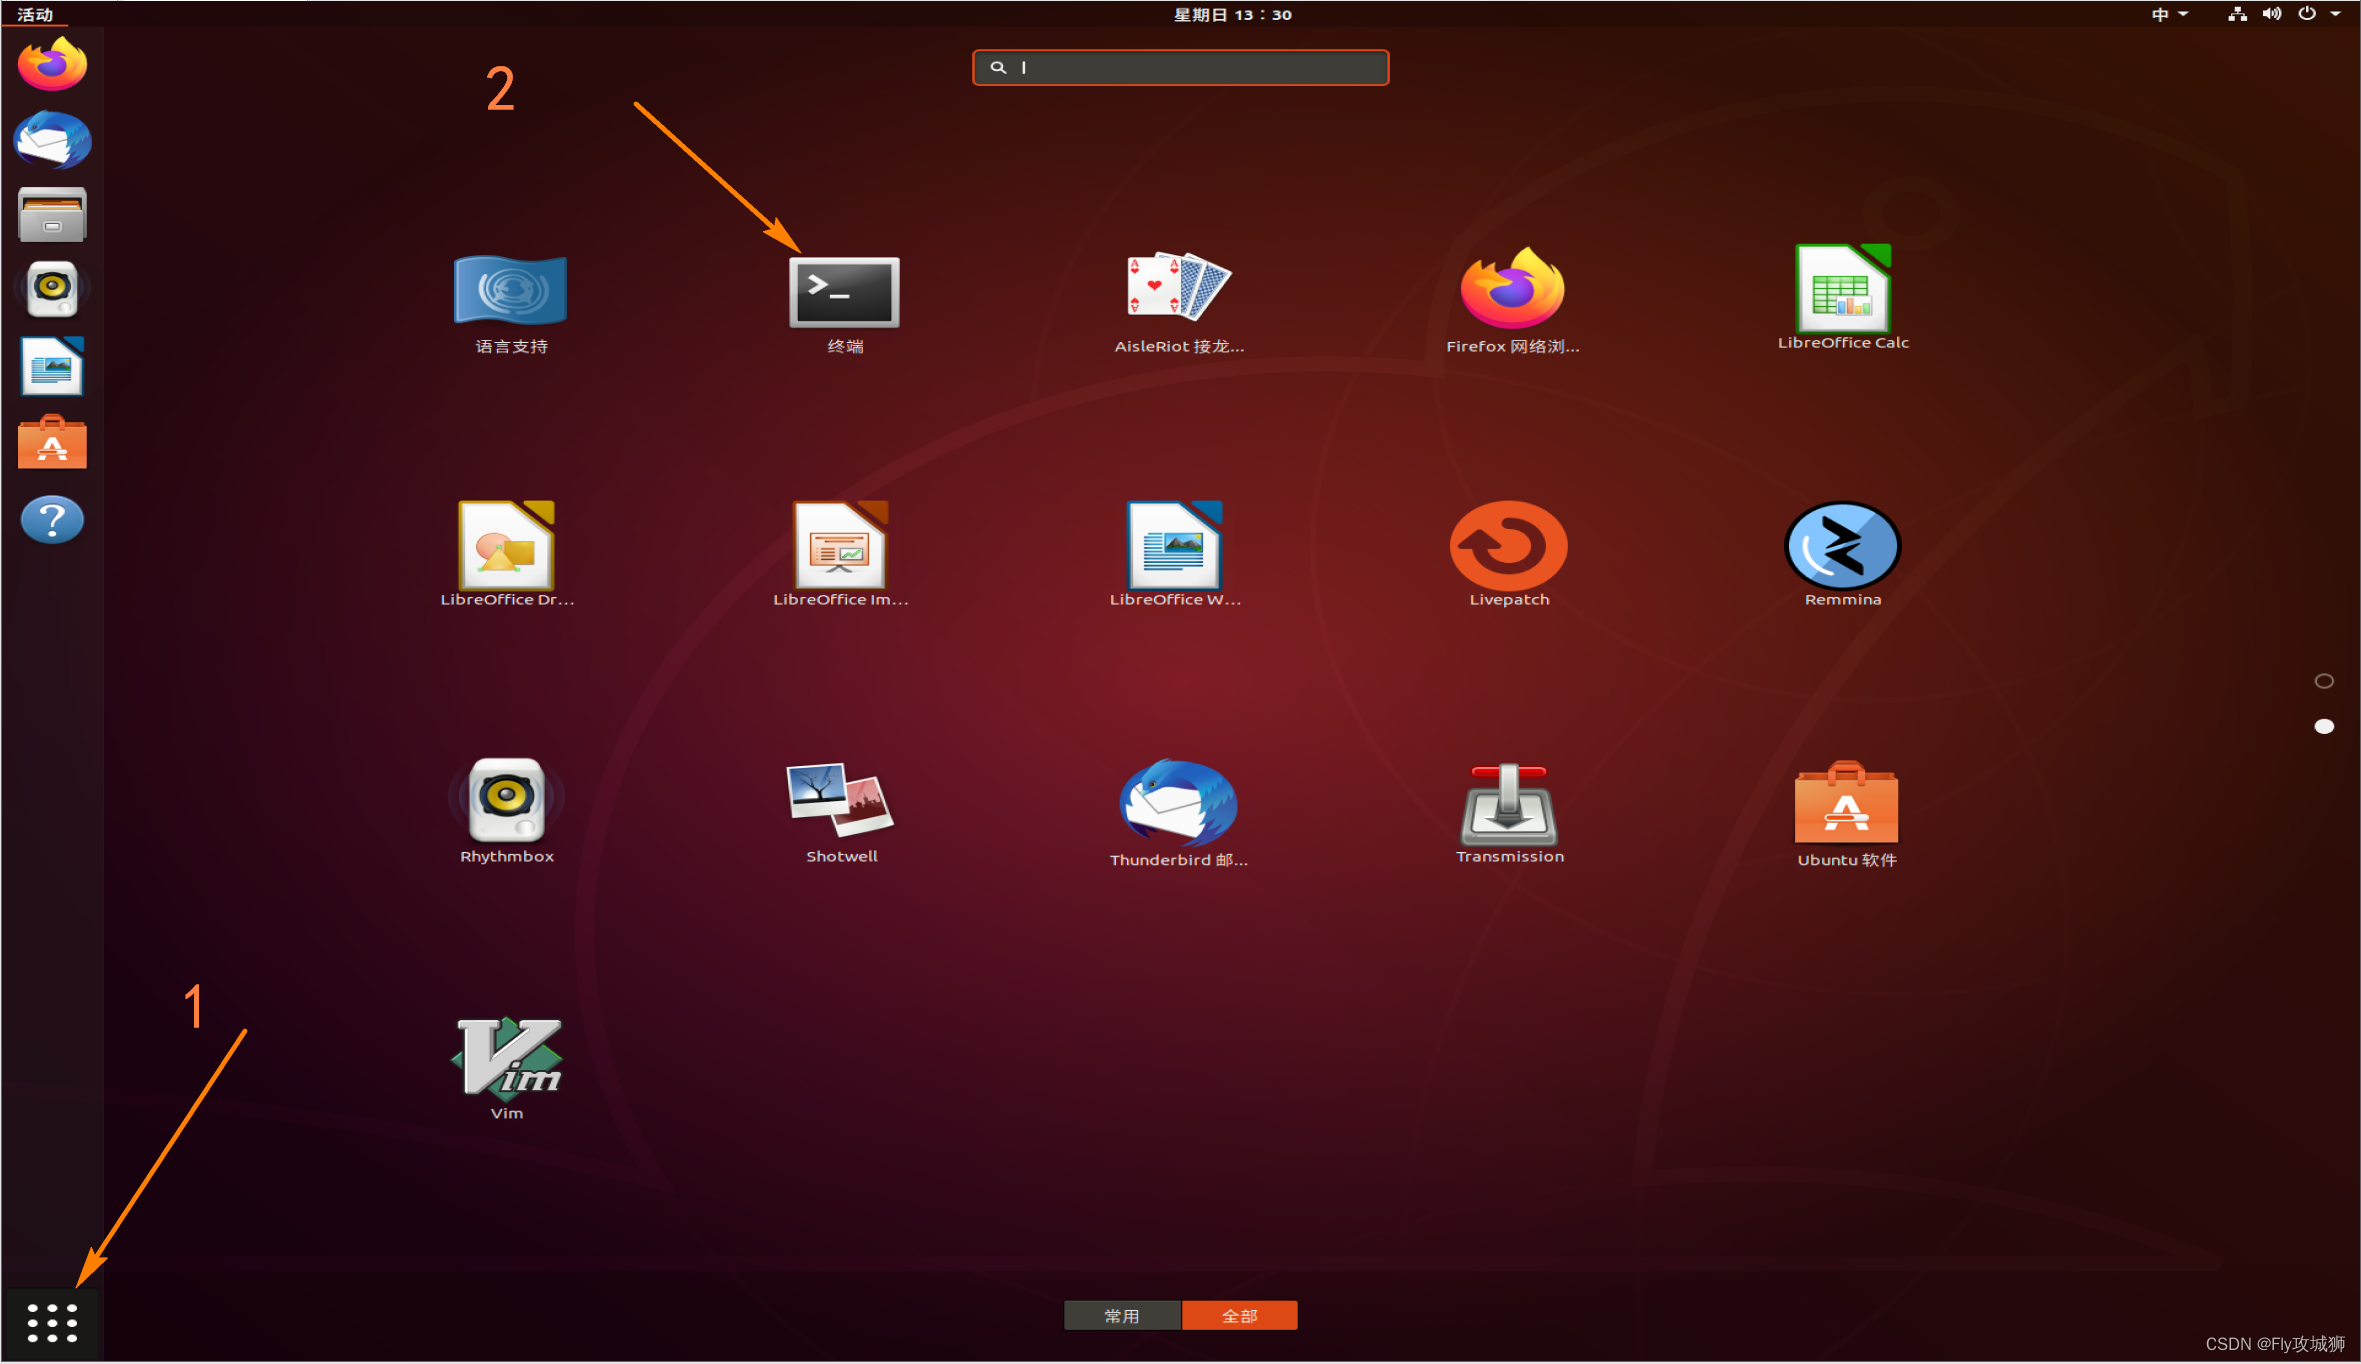Open LibreOffice Calc from app grid
The image size is (2361, 1364).
point(1842,290)
